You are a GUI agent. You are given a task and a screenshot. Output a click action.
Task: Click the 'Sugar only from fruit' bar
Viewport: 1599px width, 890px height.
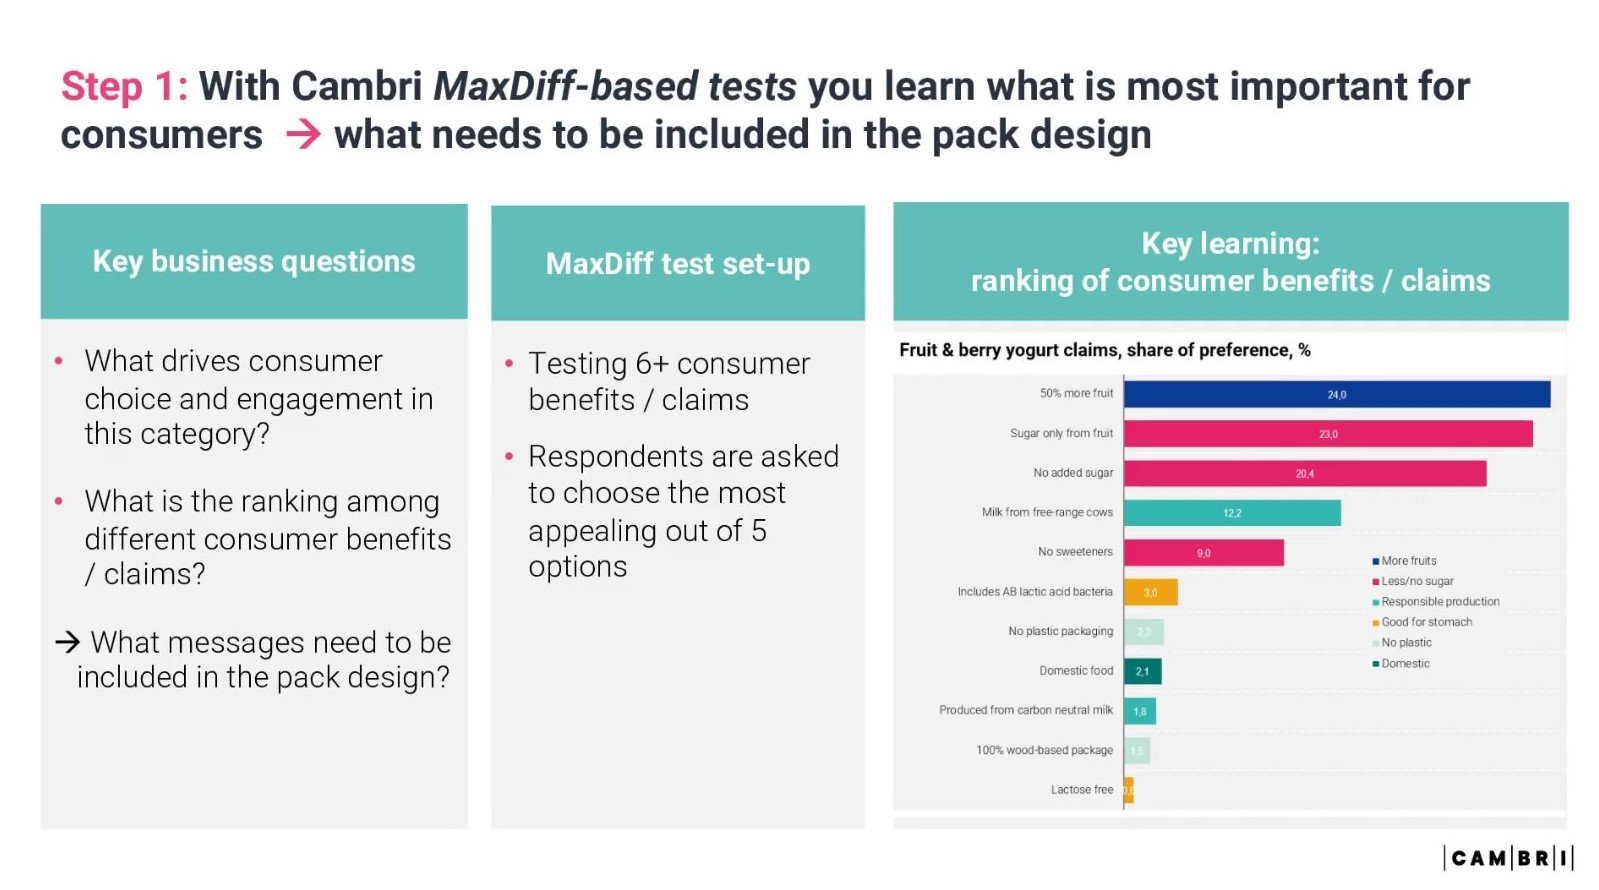pos(1328,434)
